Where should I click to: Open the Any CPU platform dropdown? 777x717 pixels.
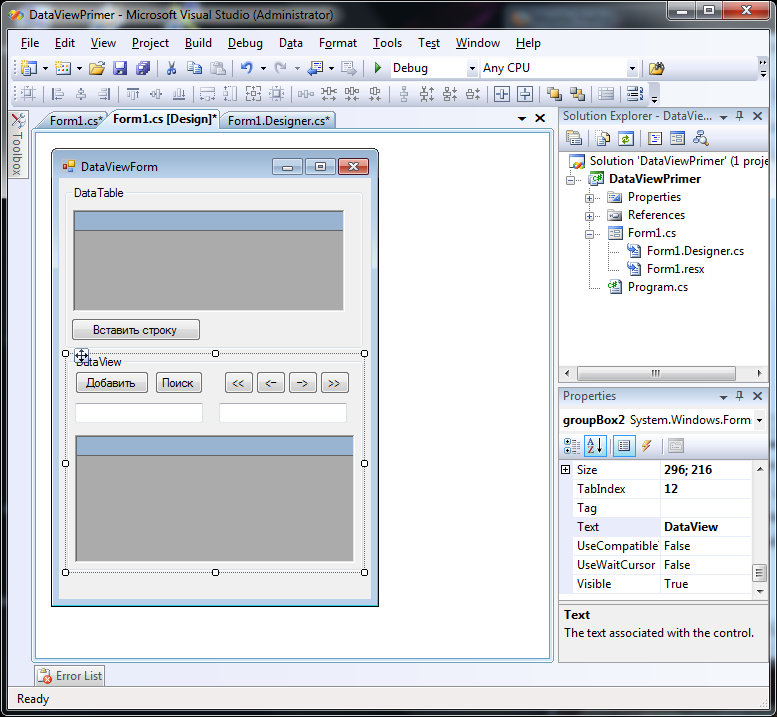(632, 68)
